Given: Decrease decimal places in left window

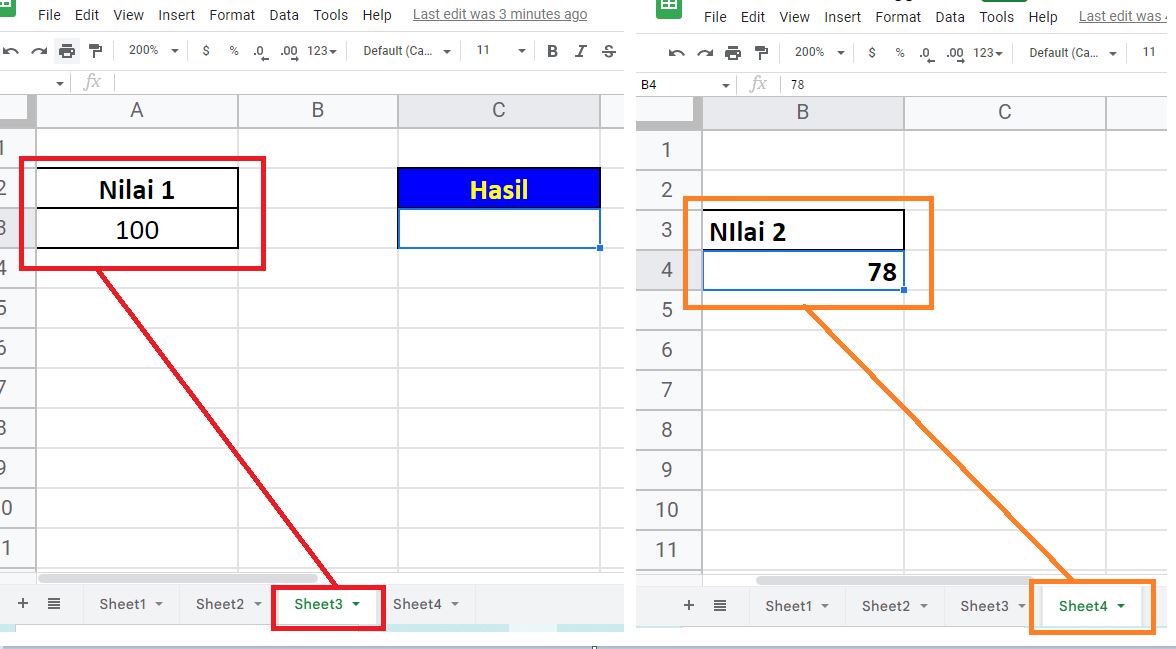Looking at the screenshot, I should point(260,52).
